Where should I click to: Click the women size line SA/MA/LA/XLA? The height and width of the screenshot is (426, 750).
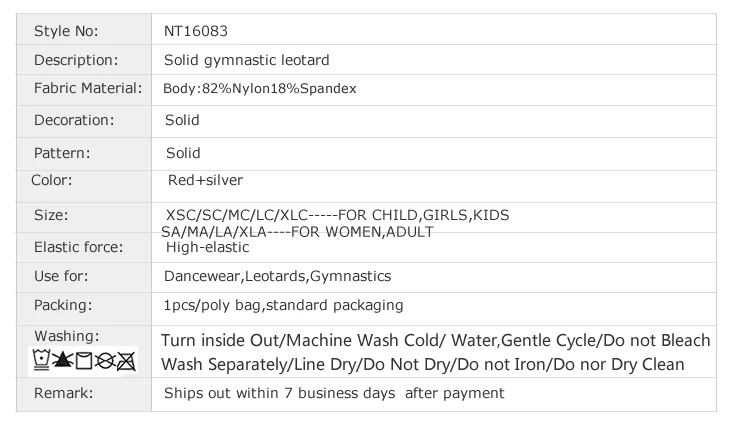[298, 232]
